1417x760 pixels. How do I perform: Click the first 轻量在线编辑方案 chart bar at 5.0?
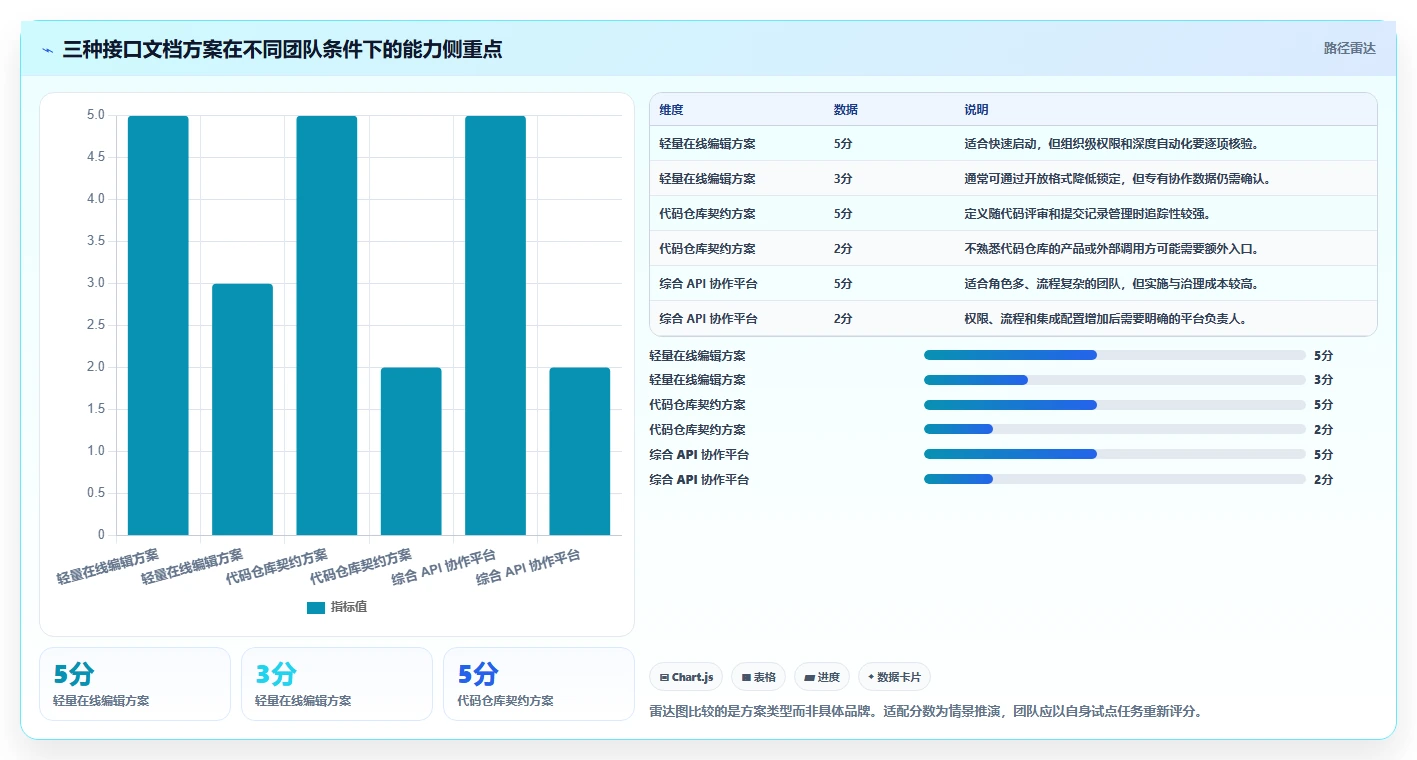click(x=158, y=325)
